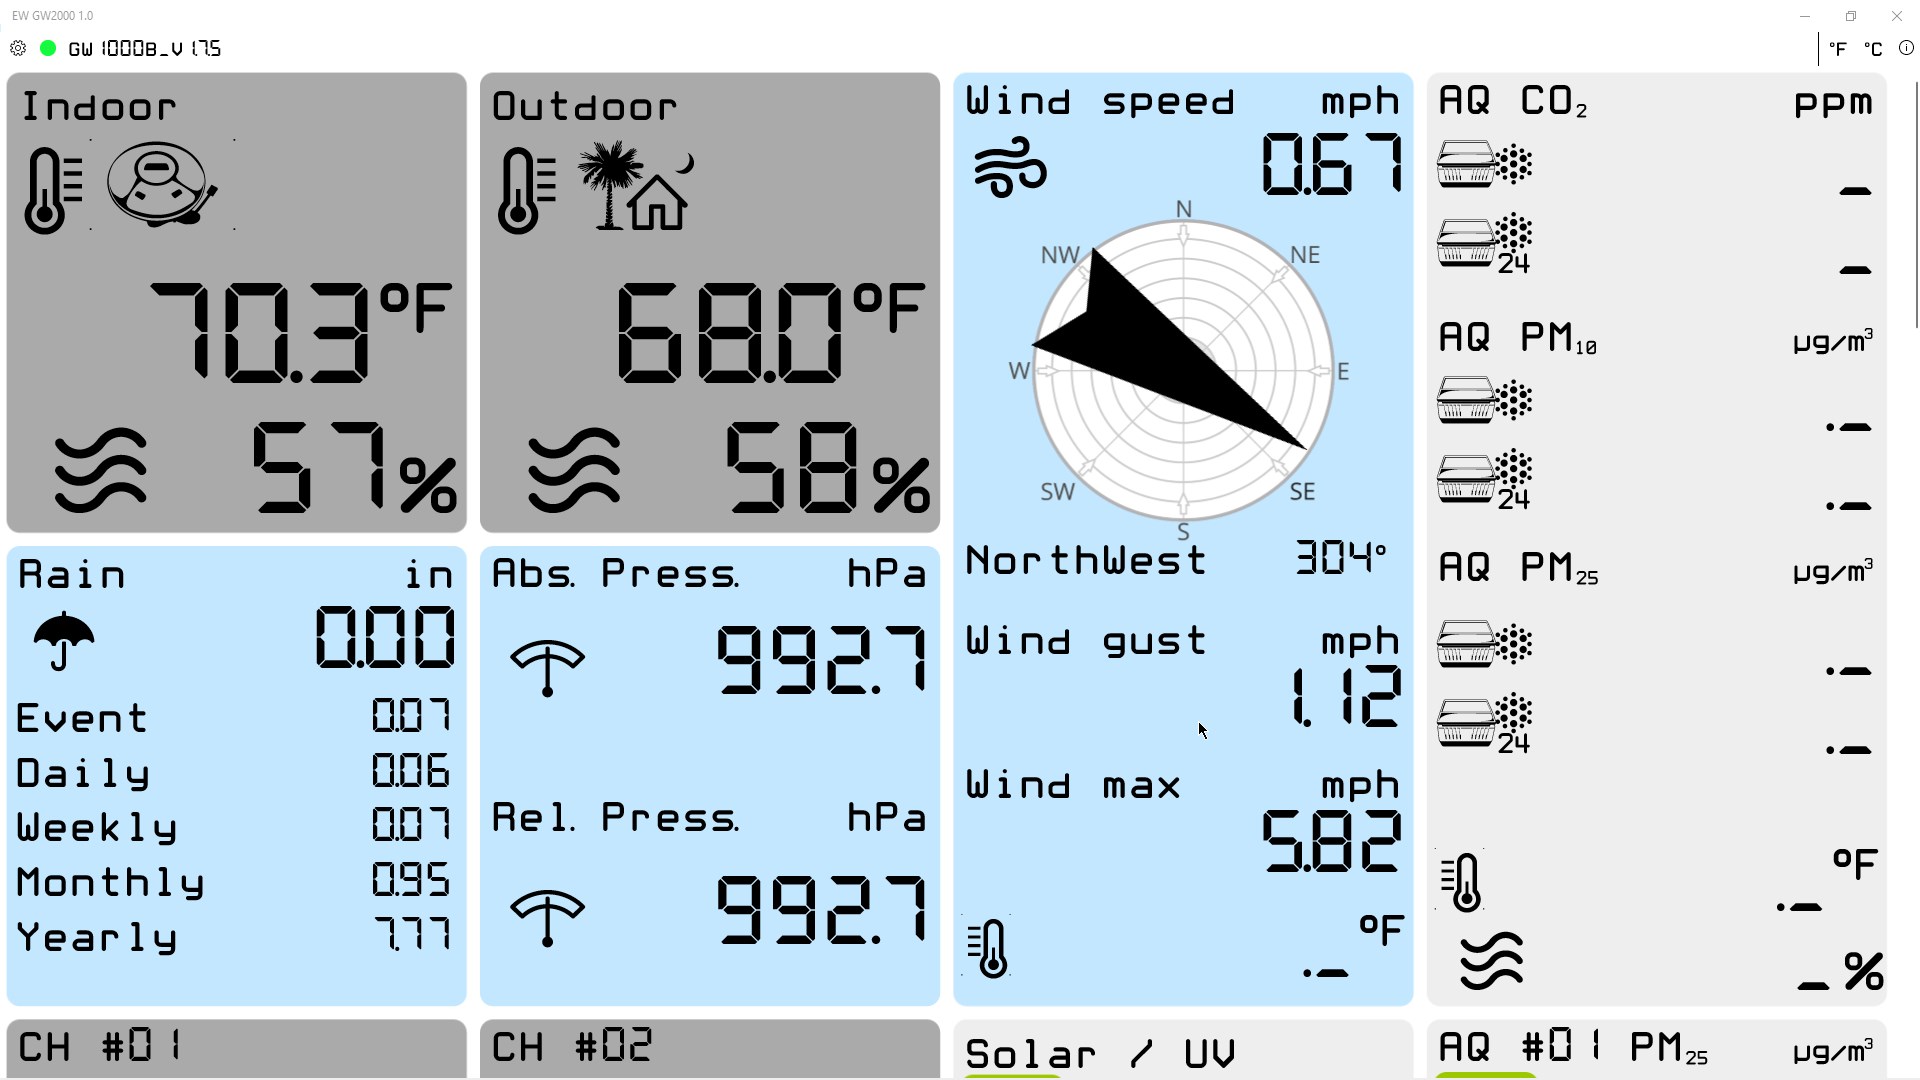
Task: Open the info (i) icon
Action: tap(1906, 48)
